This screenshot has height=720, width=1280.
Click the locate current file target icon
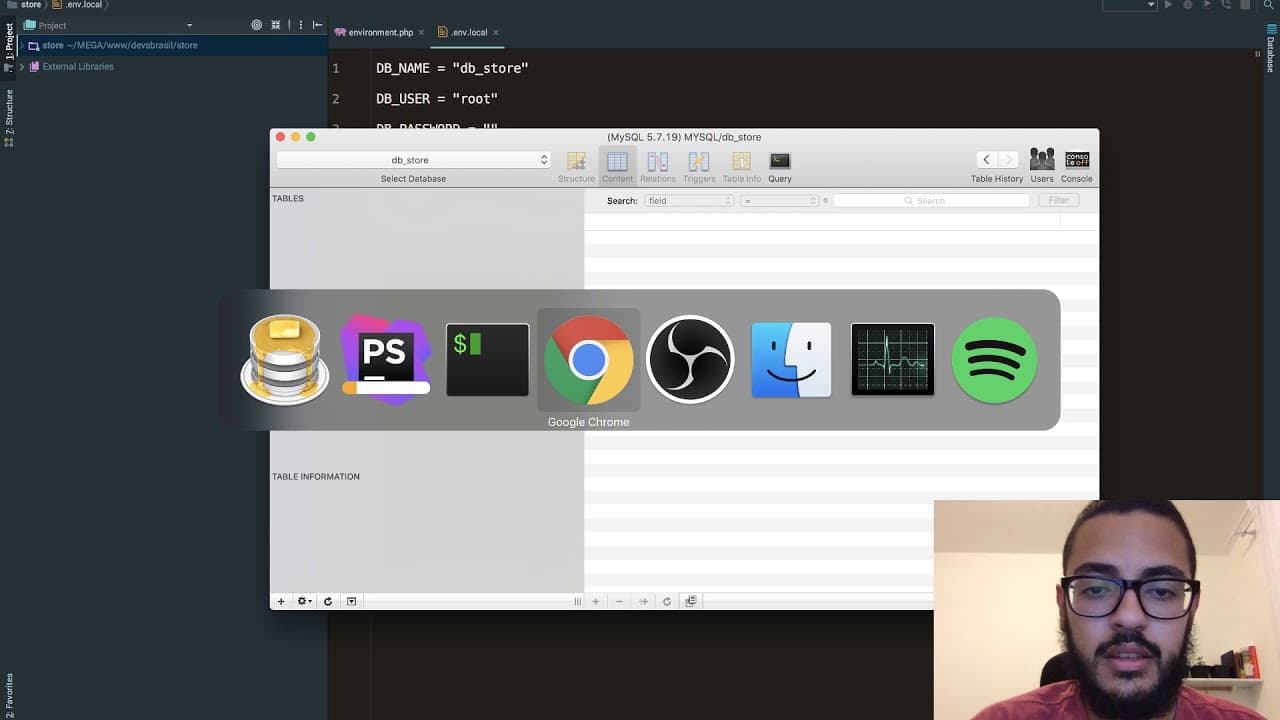coord(257,25)
